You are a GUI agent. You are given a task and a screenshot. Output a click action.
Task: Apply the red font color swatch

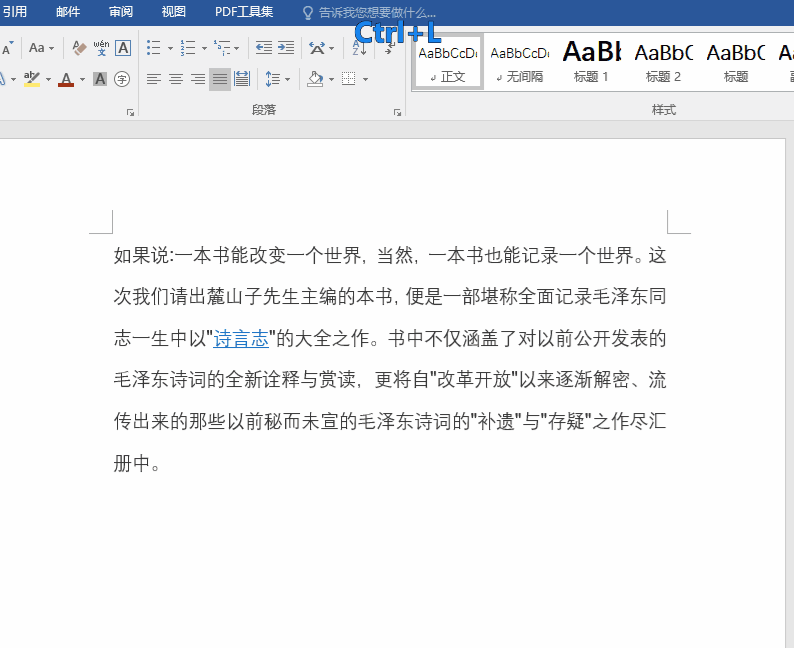66,79
